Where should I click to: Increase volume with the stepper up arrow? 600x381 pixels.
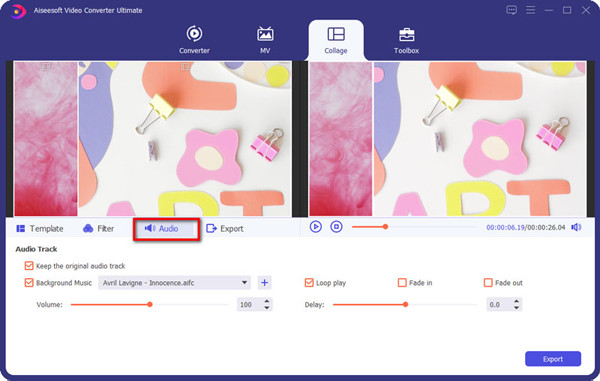267,301
